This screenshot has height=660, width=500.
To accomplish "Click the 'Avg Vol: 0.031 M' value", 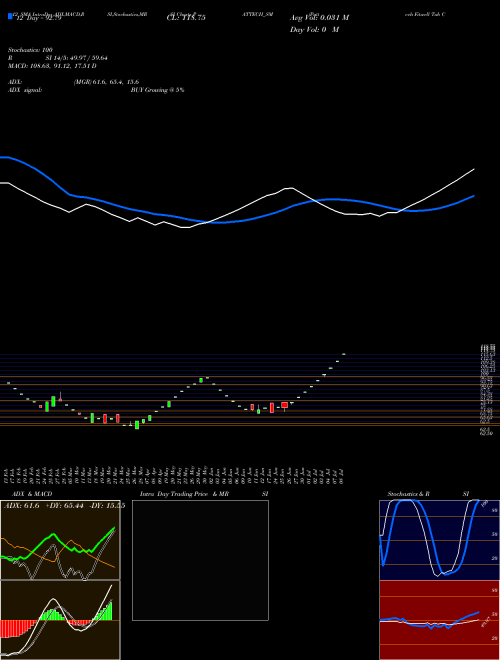I will [319, 18].
